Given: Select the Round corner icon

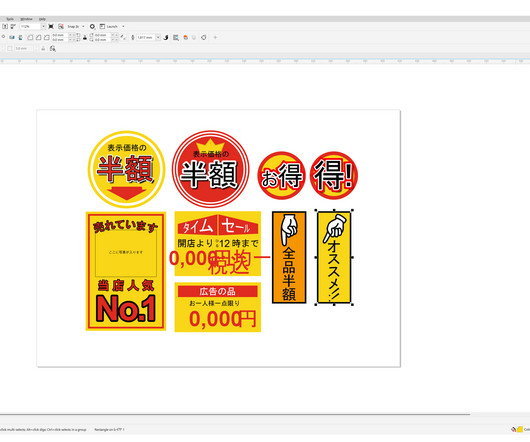Looking at the screenshot, I should [x=30, y=38].
